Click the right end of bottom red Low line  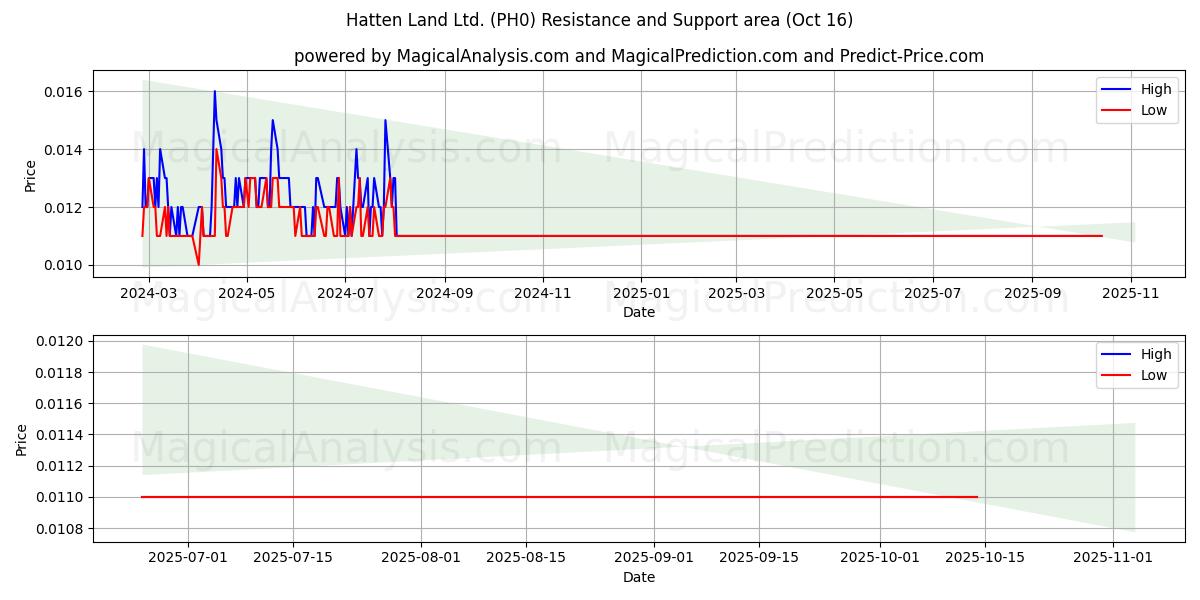[977, 497]
